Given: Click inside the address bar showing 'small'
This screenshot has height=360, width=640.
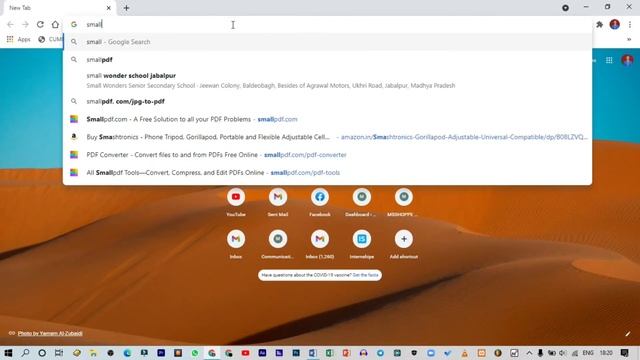Looking at the screenshot, I should [327, 24].
